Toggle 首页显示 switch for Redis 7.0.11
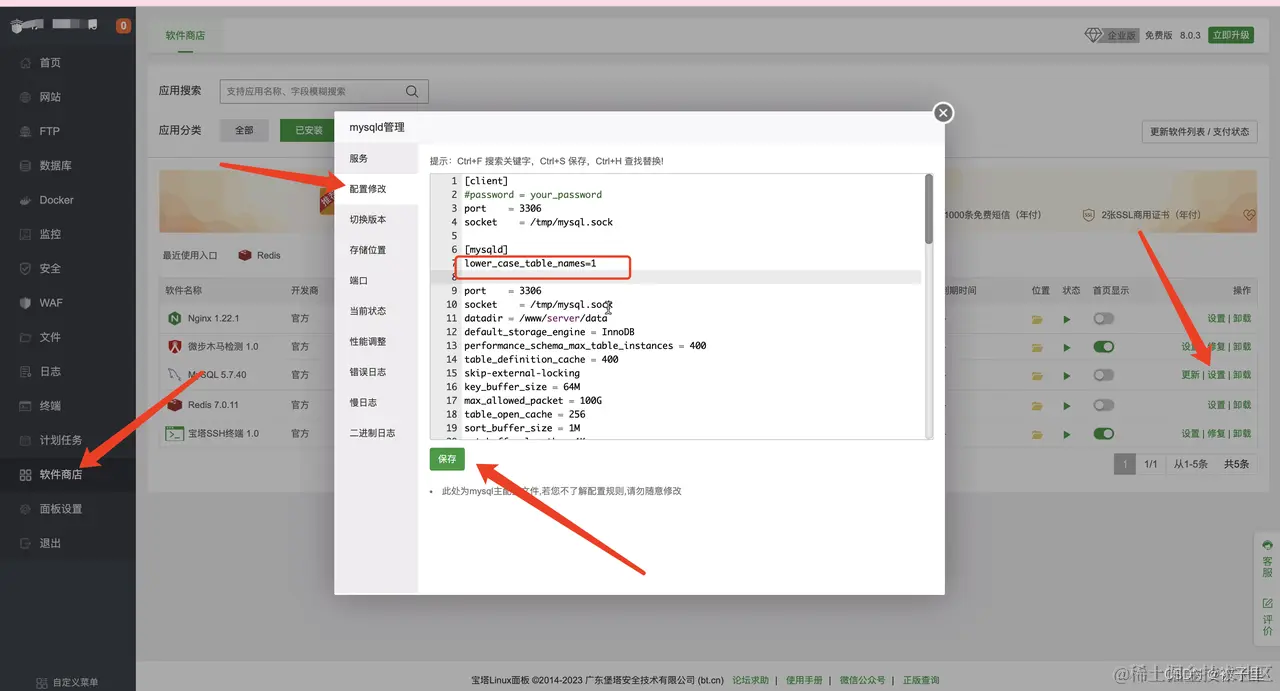This screenshot has height=691, width=1280. point(1104,405)
